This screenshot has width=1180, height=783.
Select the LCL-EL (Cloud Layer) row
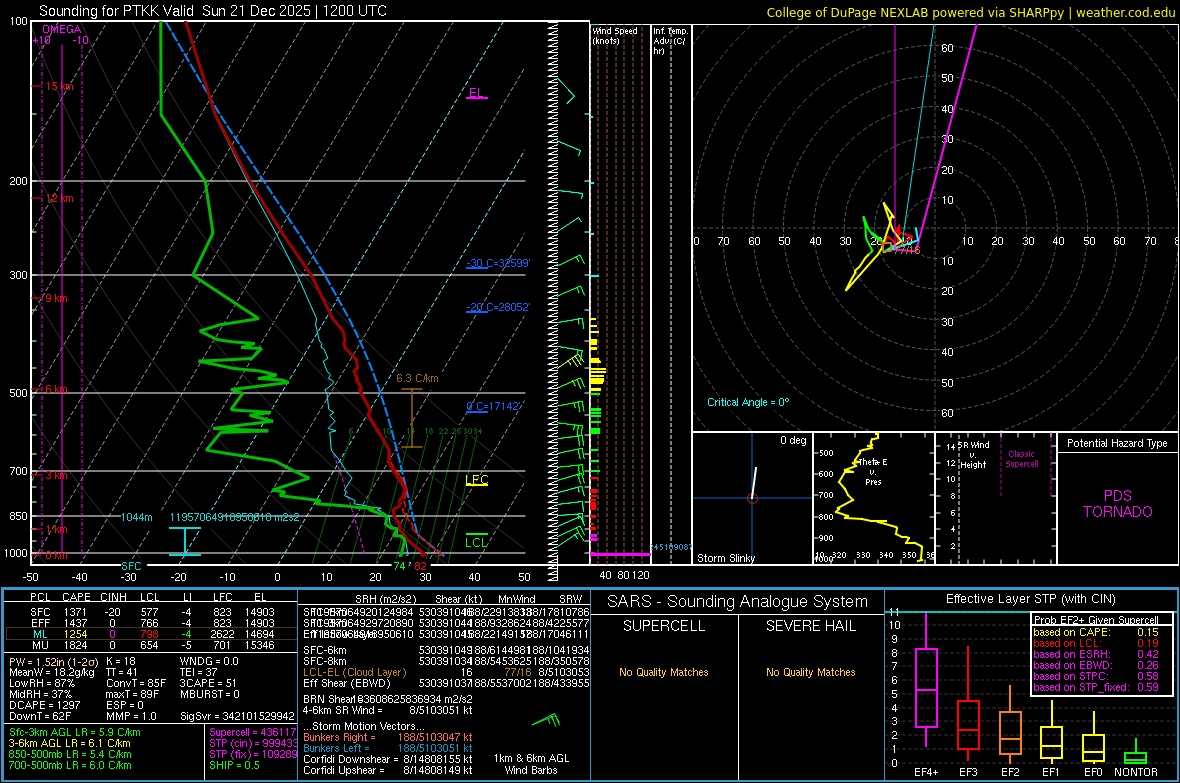[446, 672]
